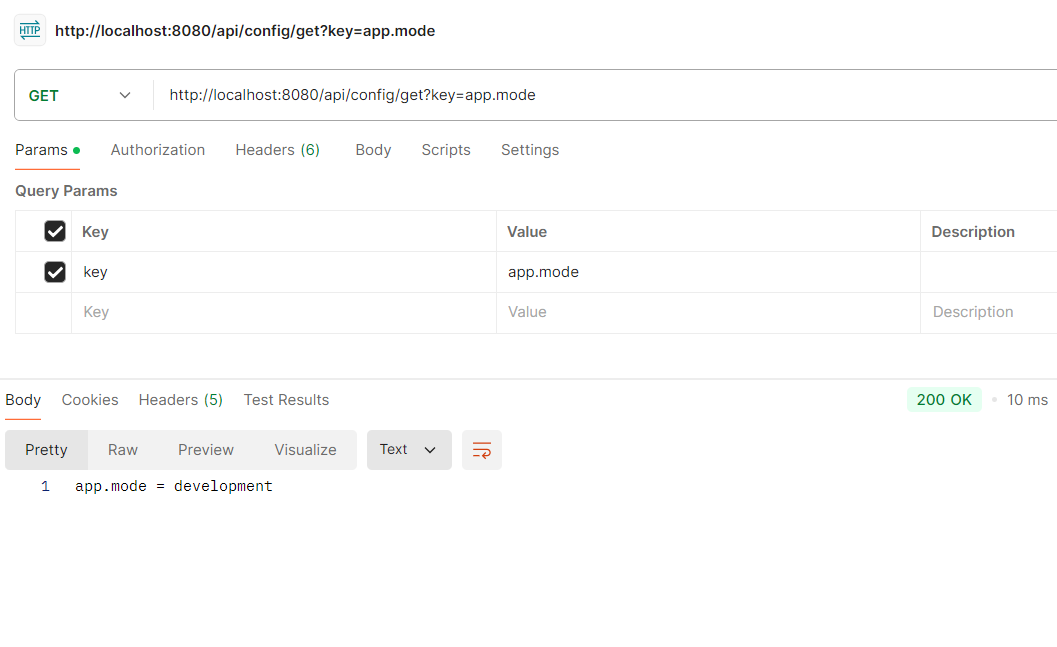Switch response view to Preview
The image size is (1057, 647).
pos(206,450)
